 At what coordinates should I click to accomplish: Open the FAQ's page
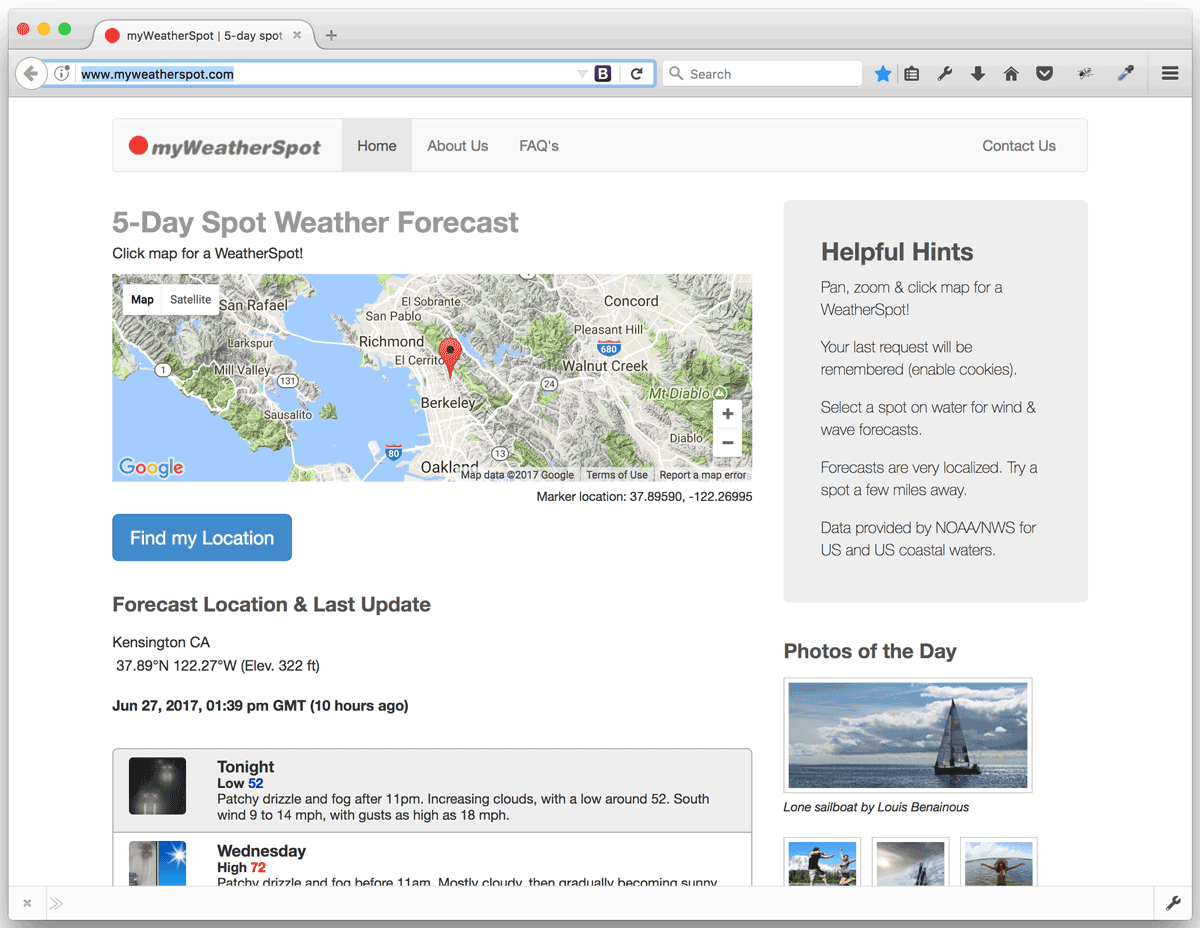pyautogui.click(x=539, y=146)
